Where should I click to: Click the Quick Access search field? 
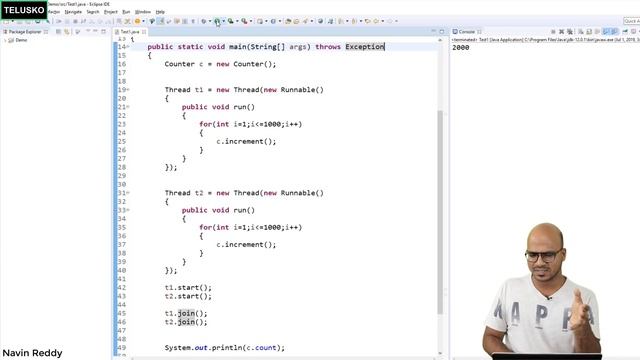(x=631, y=21)
